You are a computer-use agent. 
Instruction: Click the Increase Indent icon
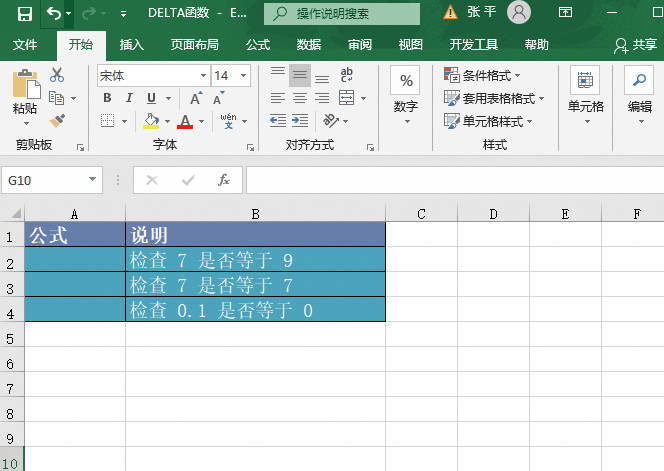300,120
